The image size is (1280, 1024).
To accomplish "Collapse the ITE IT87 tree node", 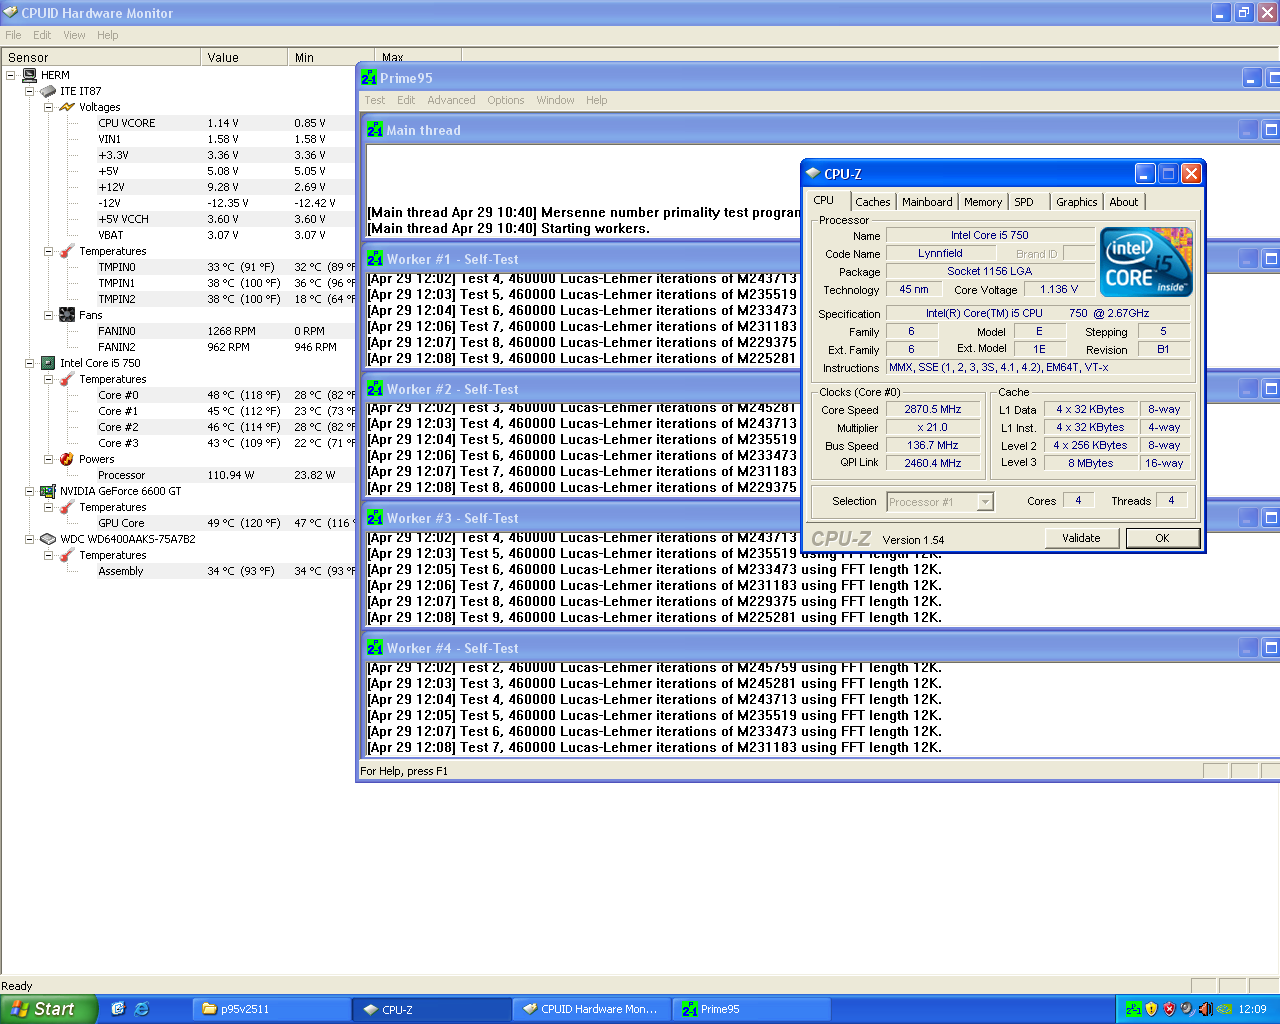I will [x=30, y=91].
